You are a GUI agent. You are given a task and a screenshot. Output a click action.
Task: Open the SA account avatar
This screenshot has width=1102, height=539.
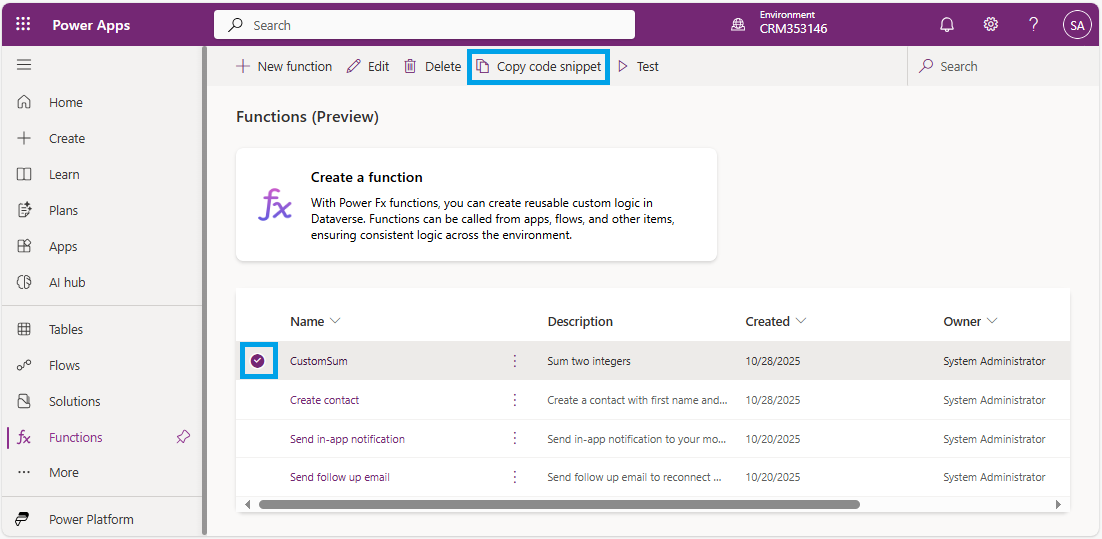pyautogui.click(x=1076, y=25)
